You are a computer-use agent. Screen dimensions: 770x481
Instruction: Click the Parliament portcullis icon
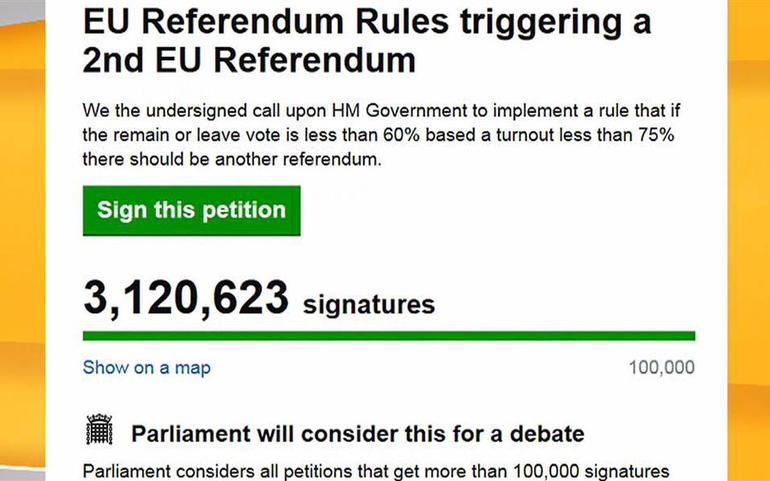99,431
